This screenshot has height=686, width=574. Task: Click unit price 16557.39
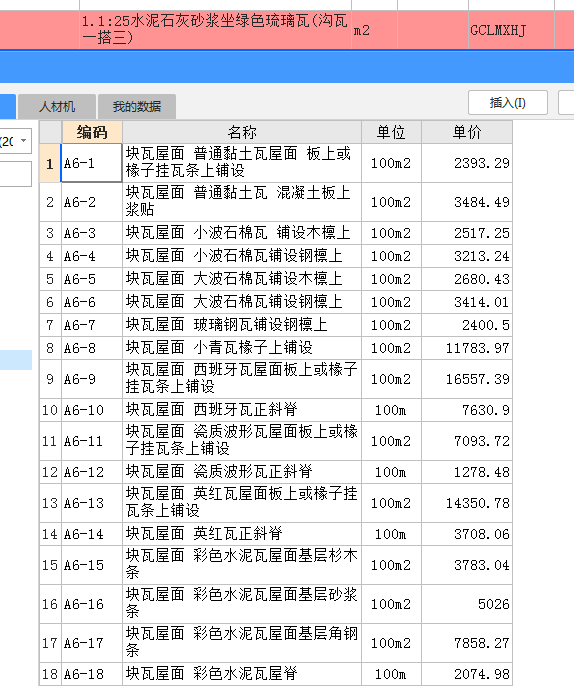[x=467, y=379]
